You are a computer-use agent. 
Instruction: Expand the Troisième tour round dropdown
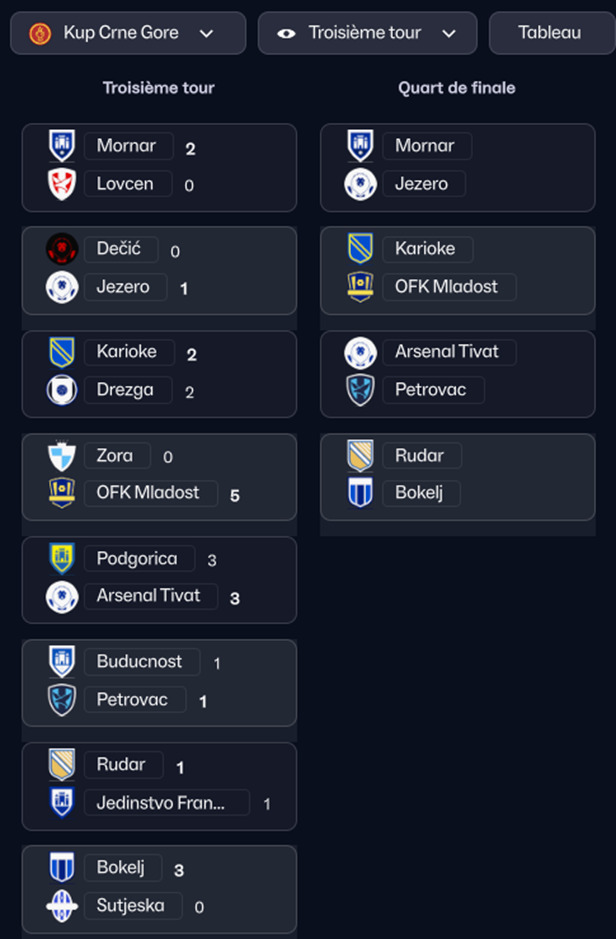[367, 33]
